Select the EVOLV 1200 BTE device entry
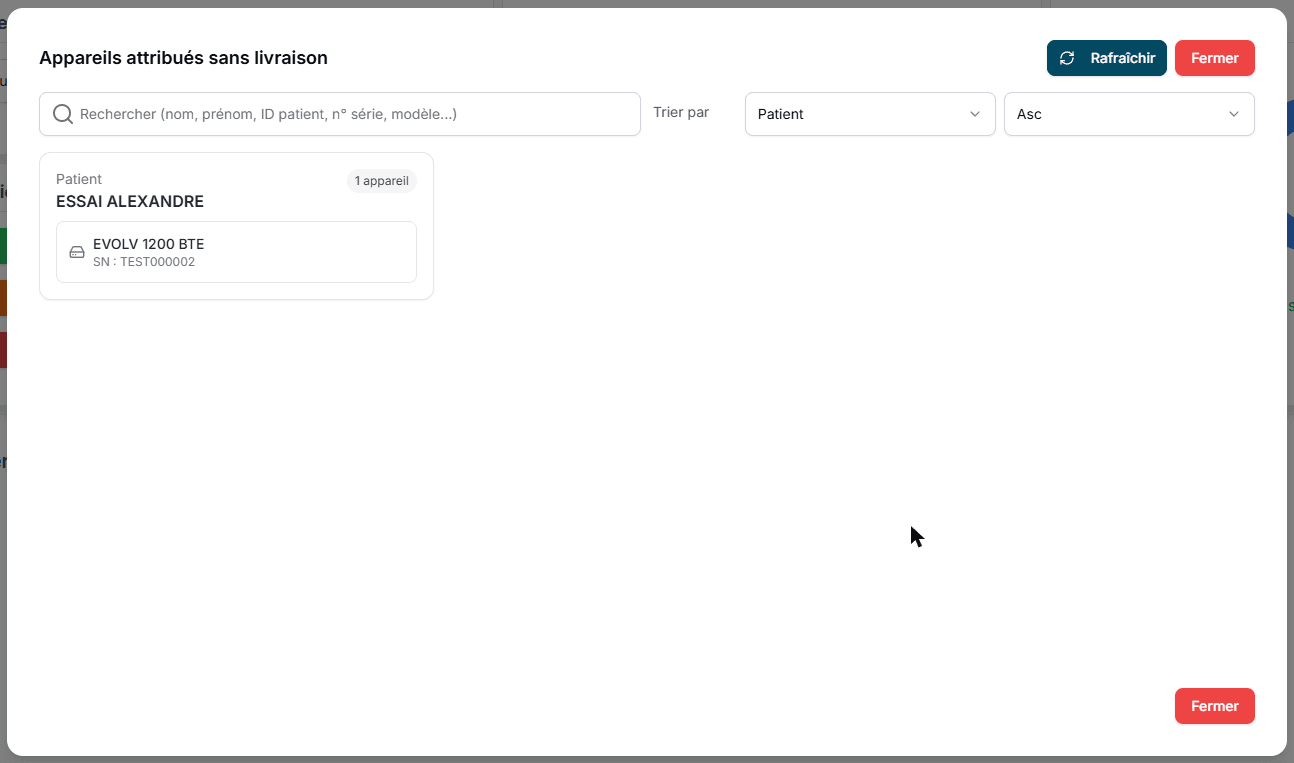1294x763 pixels. click(236, 252)
